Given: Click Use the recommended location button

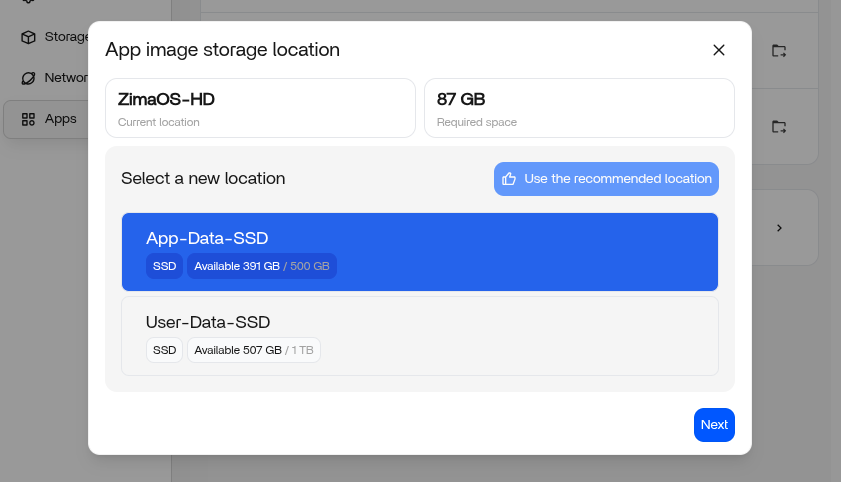Looking at the screenshot, I should pyautogui.click(x=606, y=179).
